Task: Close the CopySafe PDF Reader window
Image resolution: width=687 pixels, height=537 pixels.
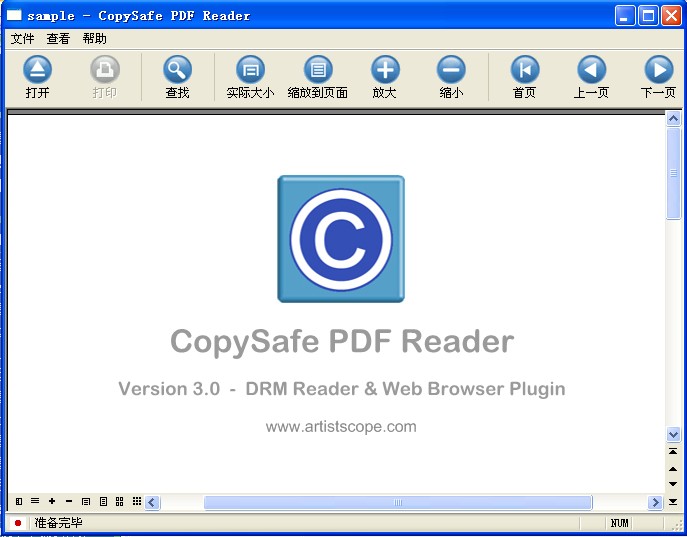Action: [671, 16]
